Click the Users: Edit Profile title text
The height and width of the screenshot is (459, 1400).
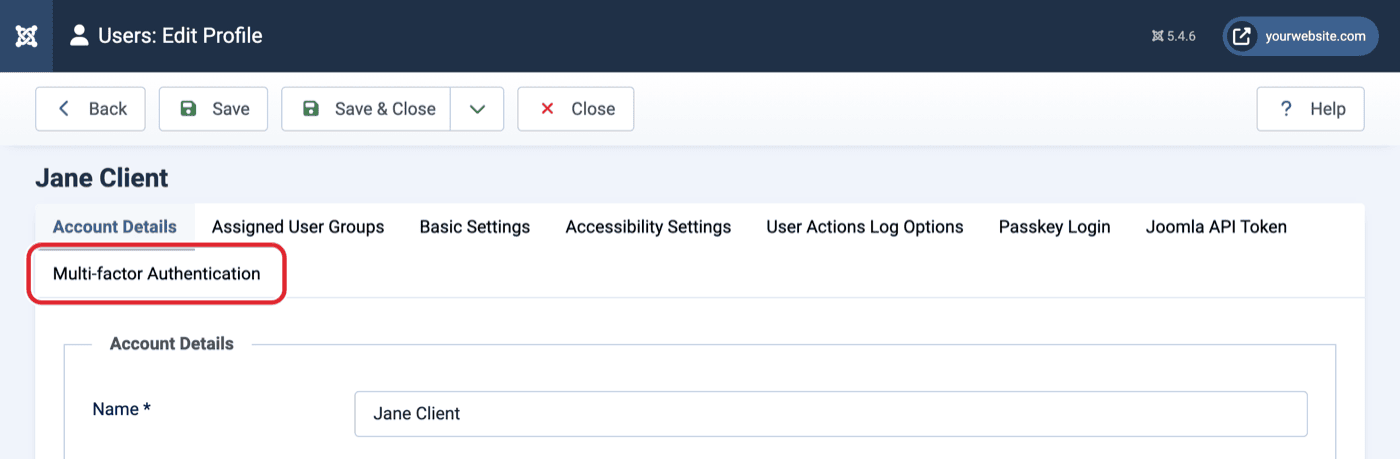[x=180, y=36]
